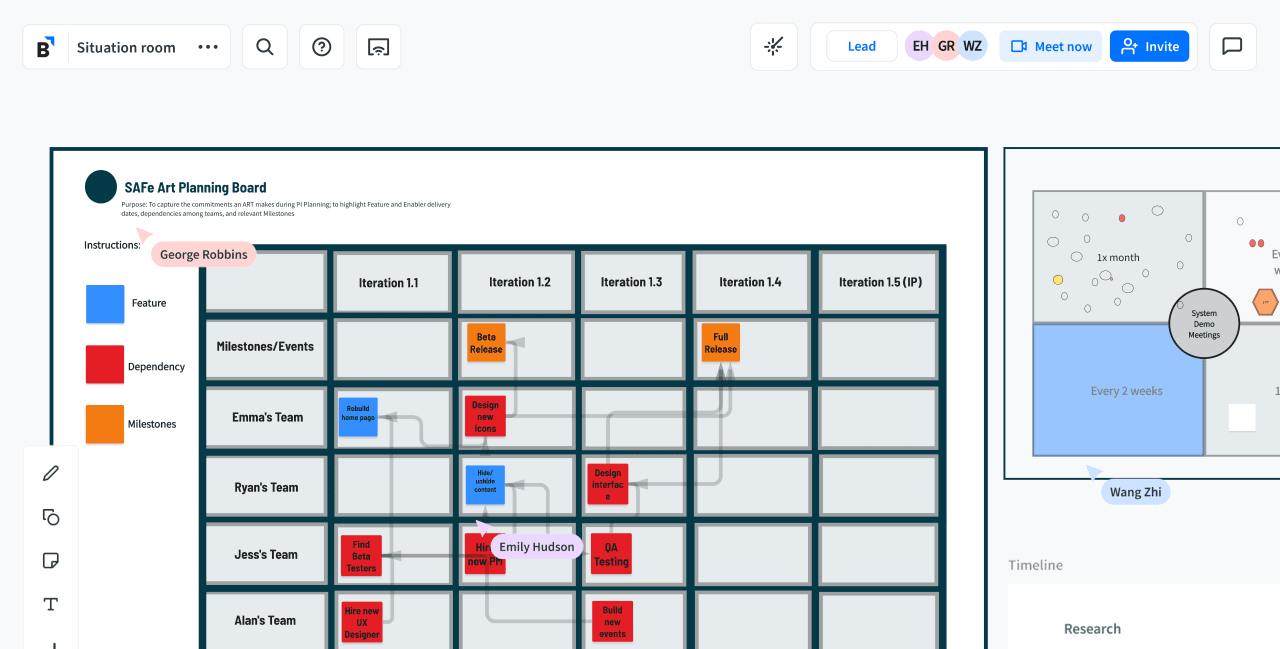Viewport: 1280px width, 649px height.
Task: Select the Shapes tool
Action: tap(51, 517)
